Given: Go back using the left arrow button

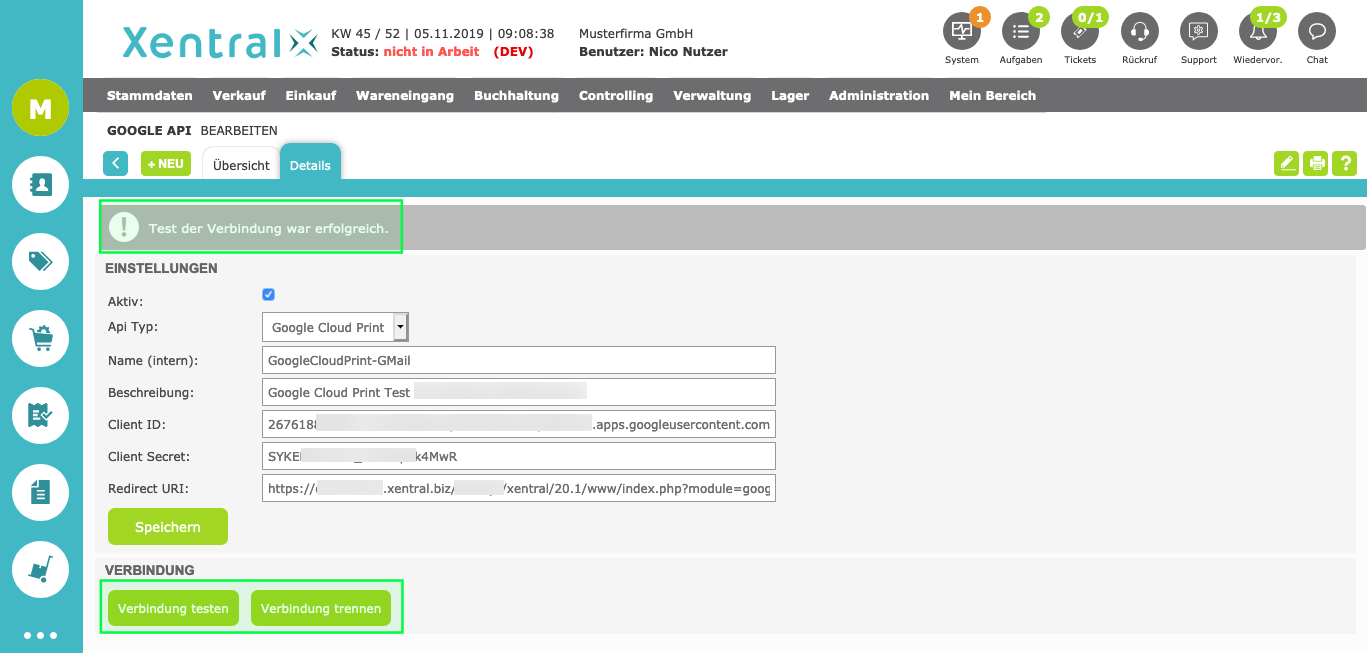Looking at the screenshot, I should click(x=116, y=163).
